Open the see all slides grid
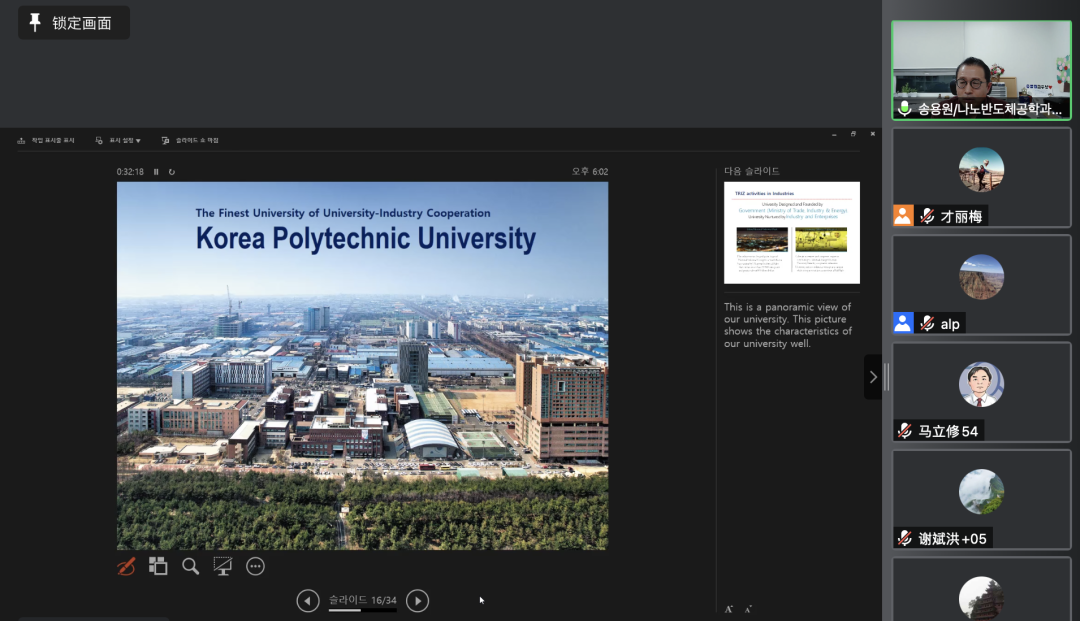The width and height of the screenshot is (1080, 621). 158,567
